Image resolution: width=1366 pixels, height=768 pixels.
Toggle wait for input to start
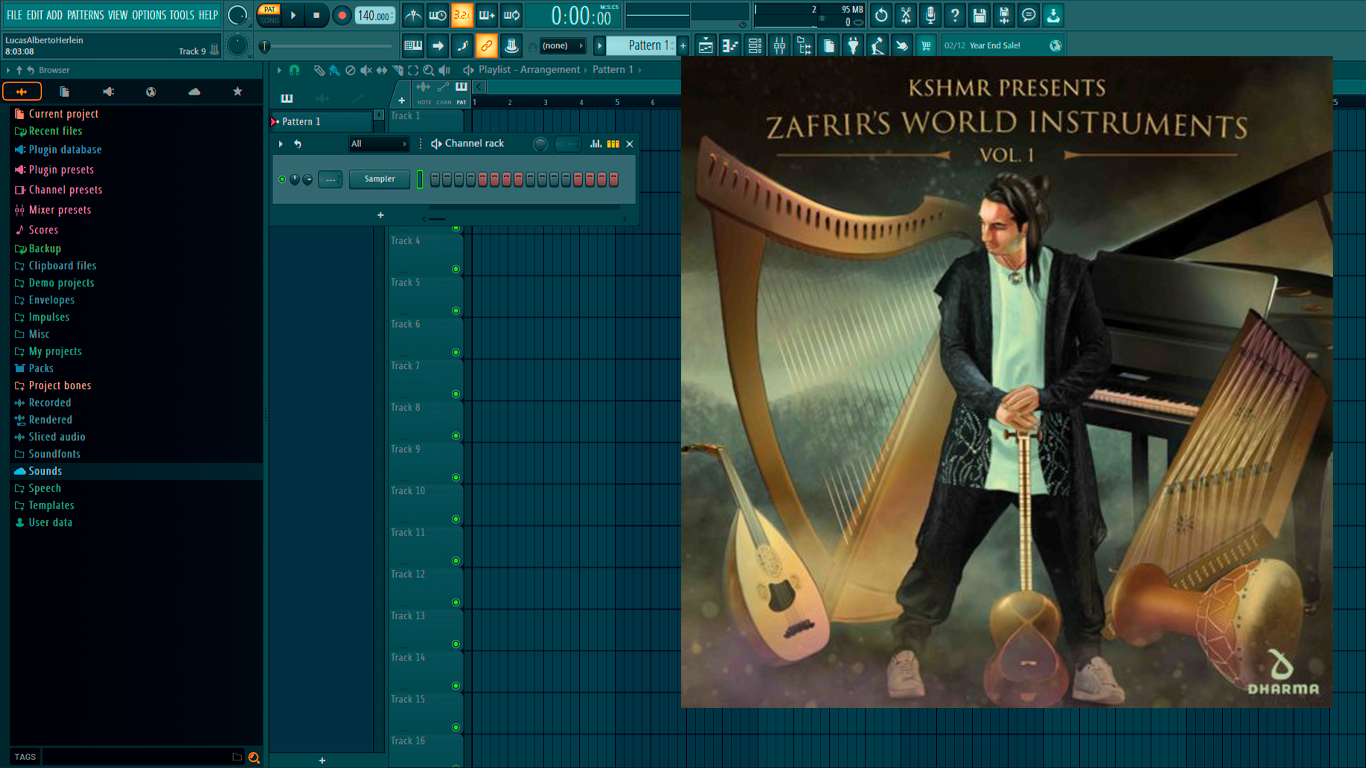tap(438, 15)
